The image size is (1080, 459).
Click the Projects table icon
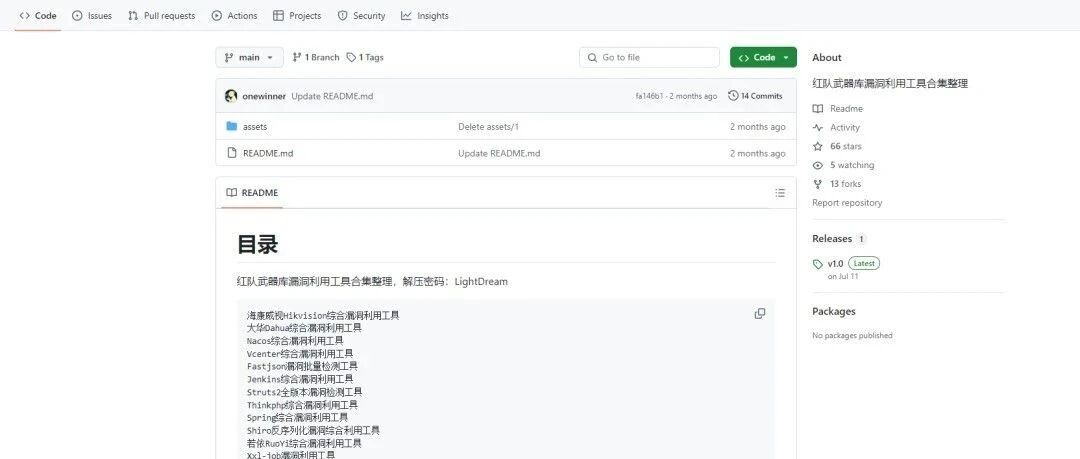[278, 16]
